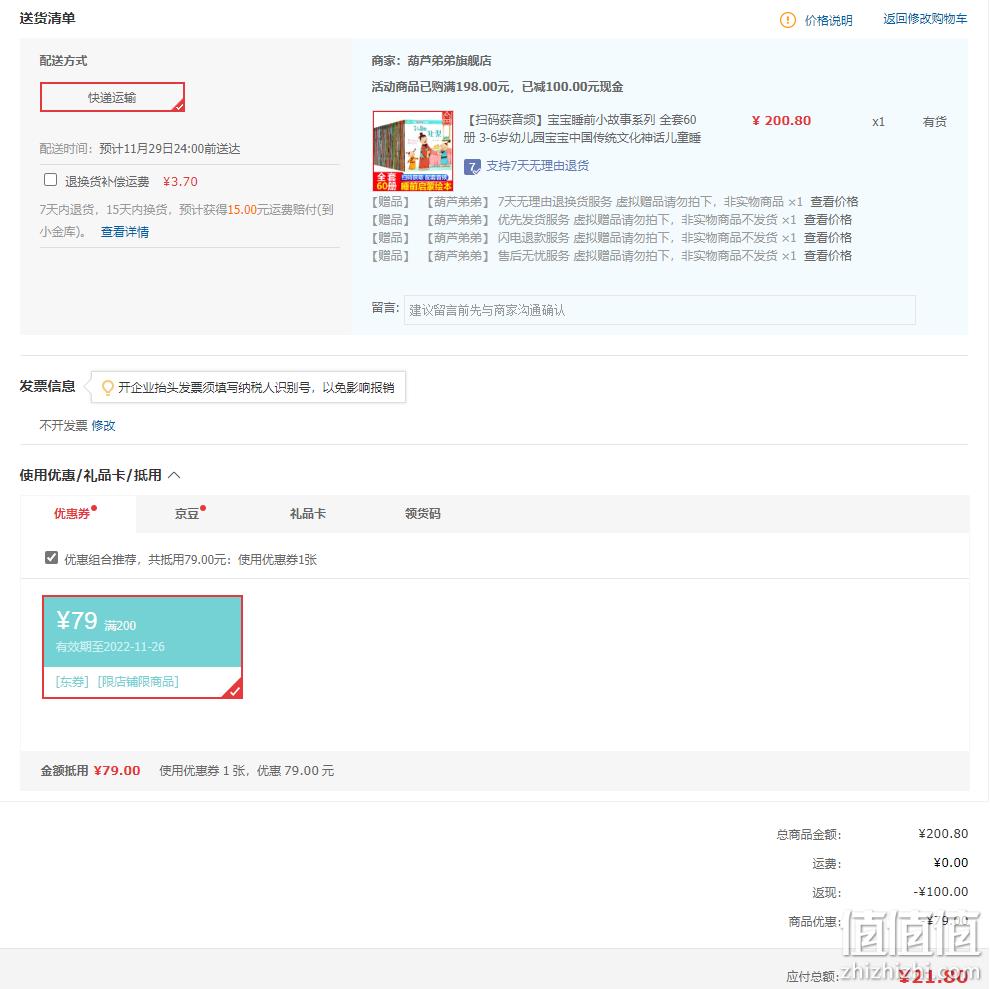Screen dimensions: 990x989
Task: Uncheck the 优惠组合推荐 checkbox
Action: coord(51,558)
